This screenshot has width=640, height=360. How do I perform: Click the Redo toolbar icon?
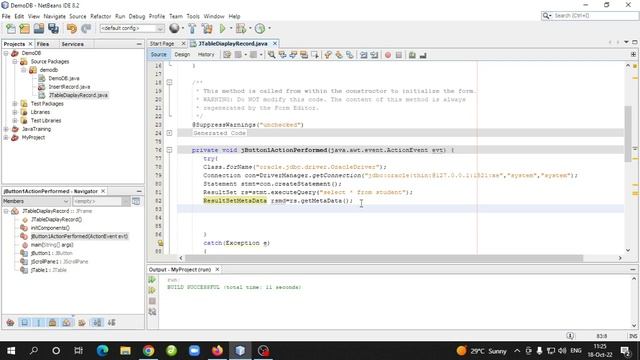(x=86, y=29)
